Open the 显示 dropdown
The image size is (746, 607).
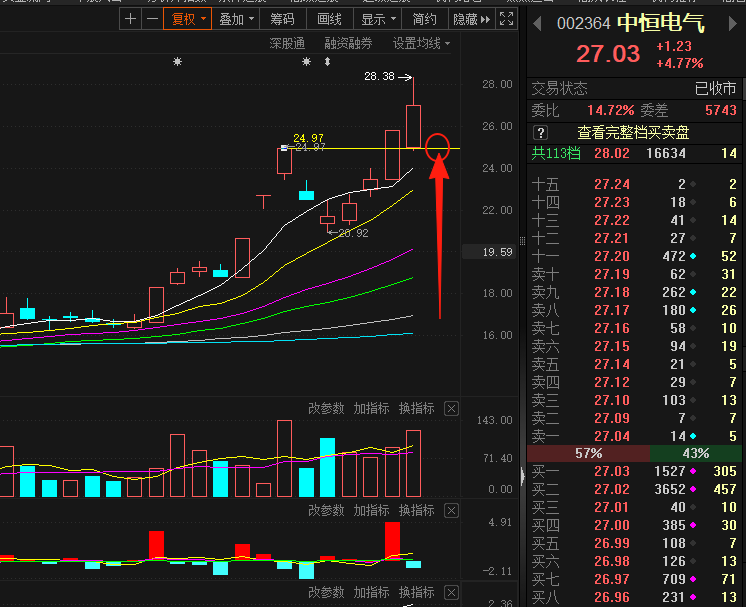tap(378, 19)
